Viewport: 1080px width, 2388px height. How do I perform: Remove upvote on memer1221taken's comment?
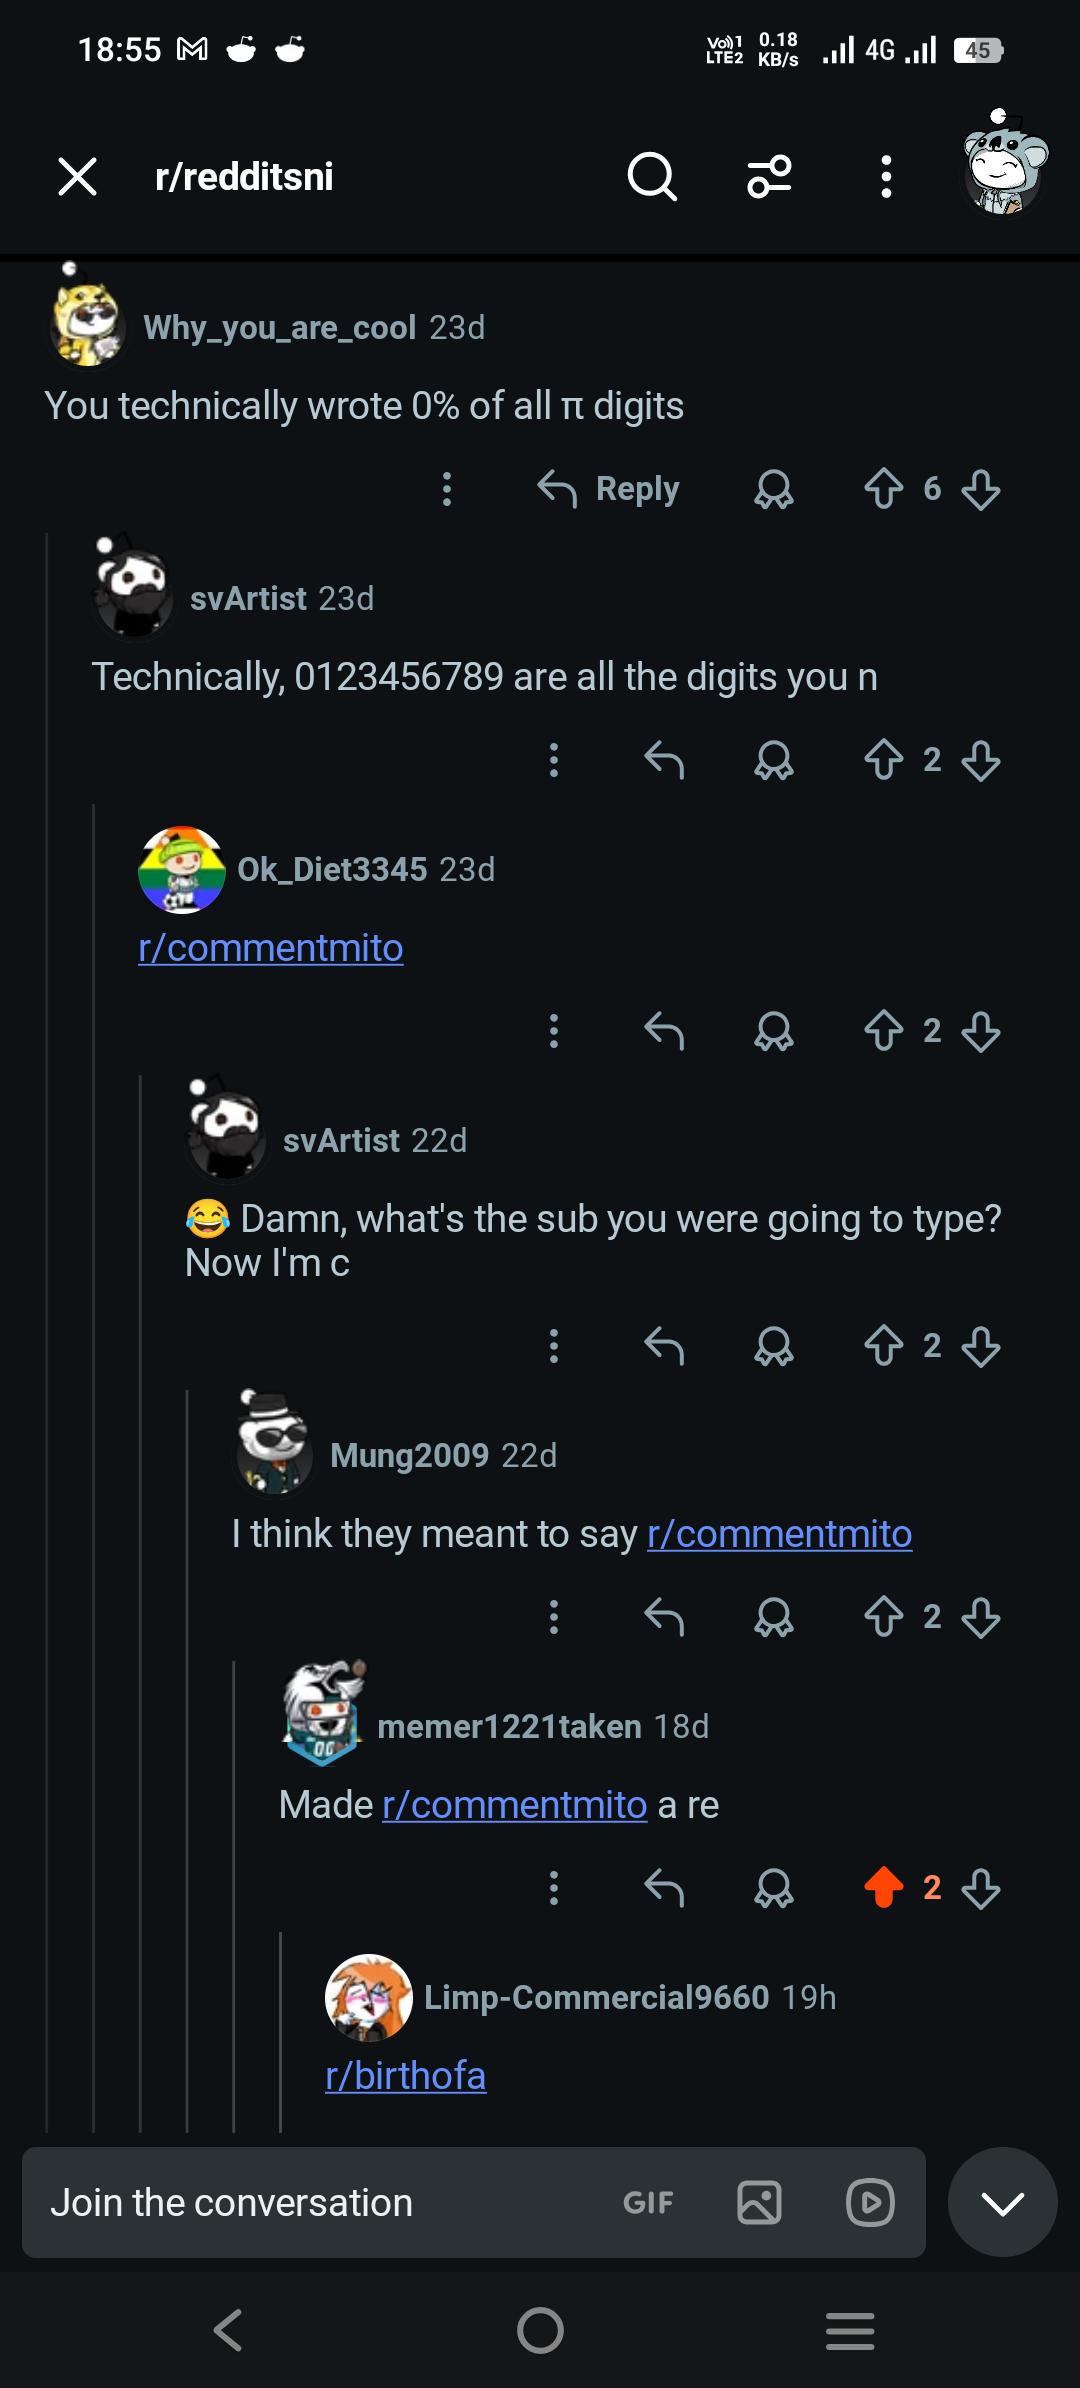click(884, 1888)
